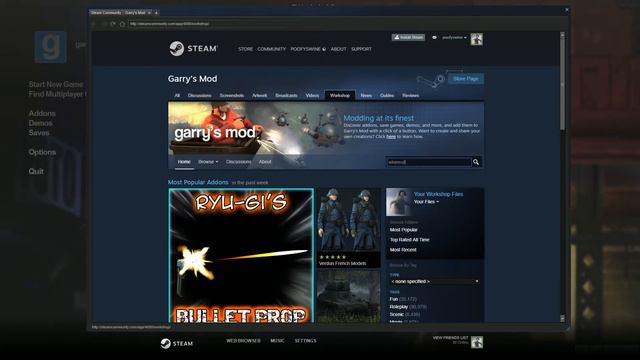Select the workshop Home tab
This screenshot has height=360, width=640.
184,162
